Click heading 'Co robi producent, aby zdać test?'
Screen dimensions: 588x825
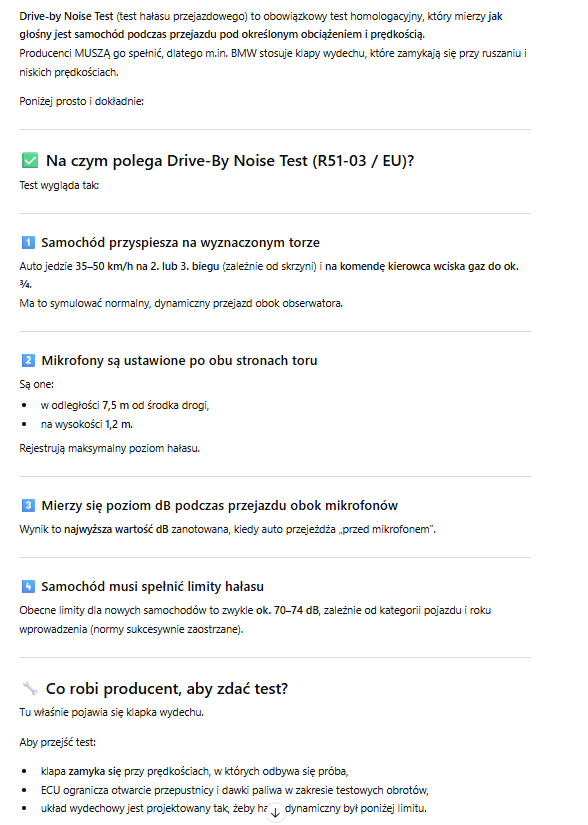click(x=167, y=688)
